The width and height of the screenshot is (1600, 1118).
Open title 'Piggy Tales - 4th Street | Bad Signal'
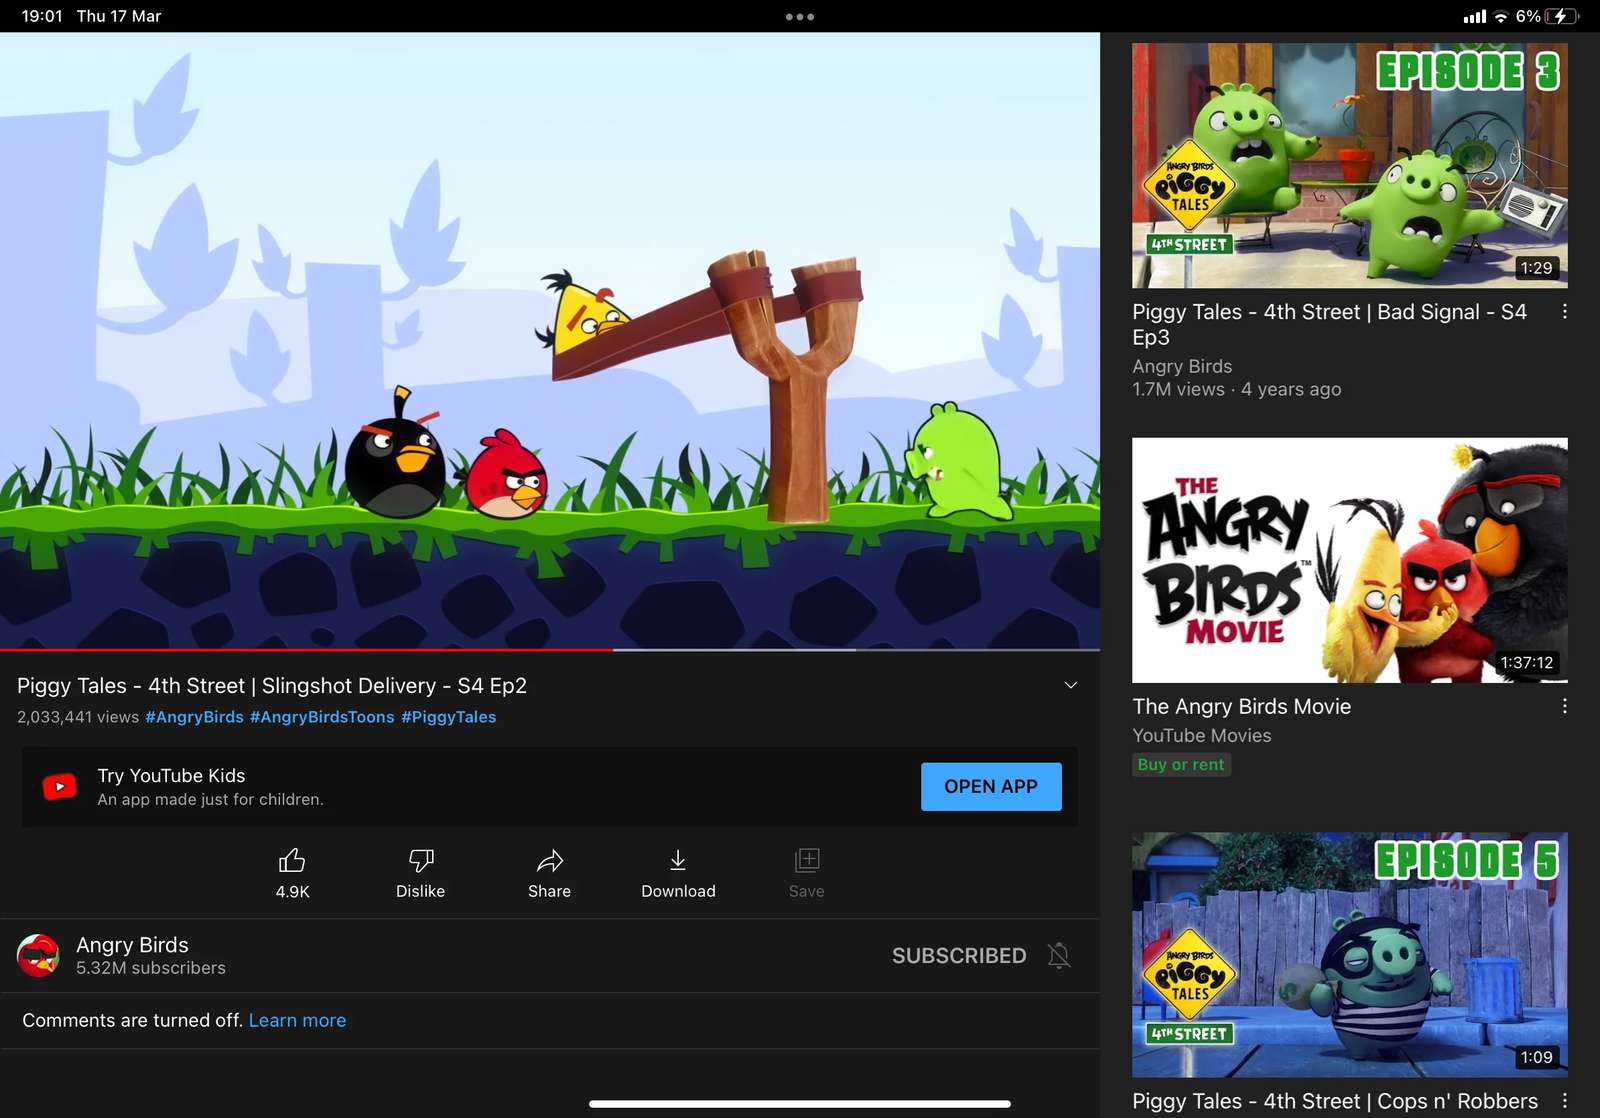1329,324
